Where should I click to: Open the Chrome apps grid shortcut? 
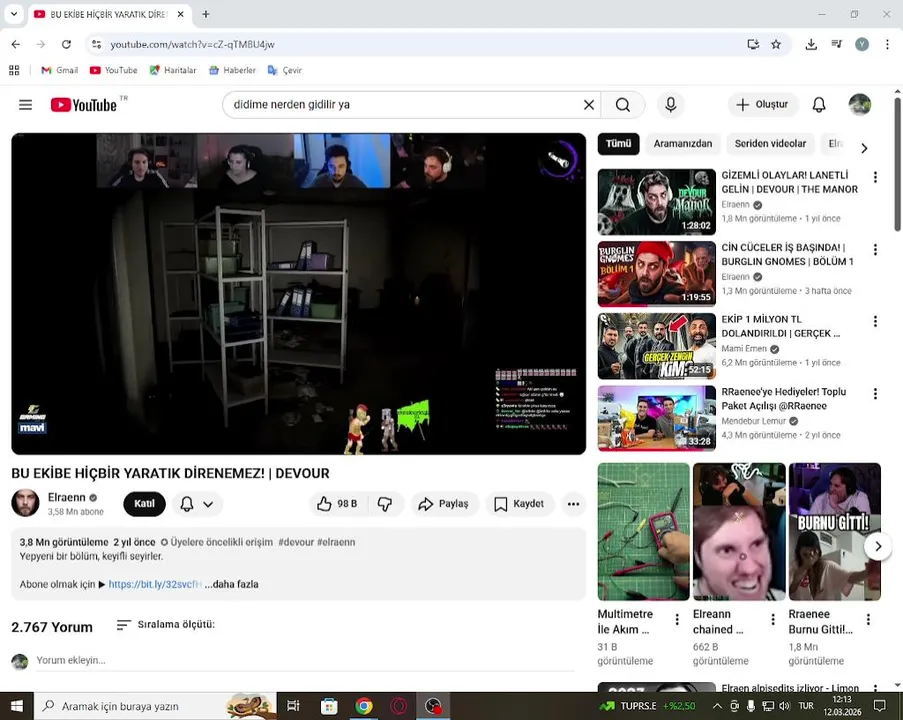14,70
